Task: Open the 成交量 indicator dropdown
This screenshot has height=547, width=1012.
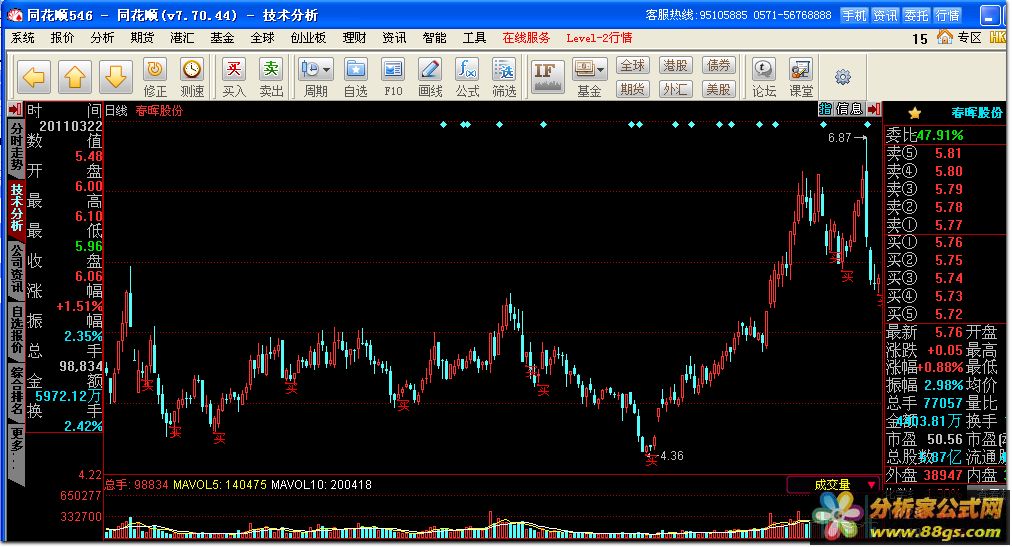Action: 833,484
